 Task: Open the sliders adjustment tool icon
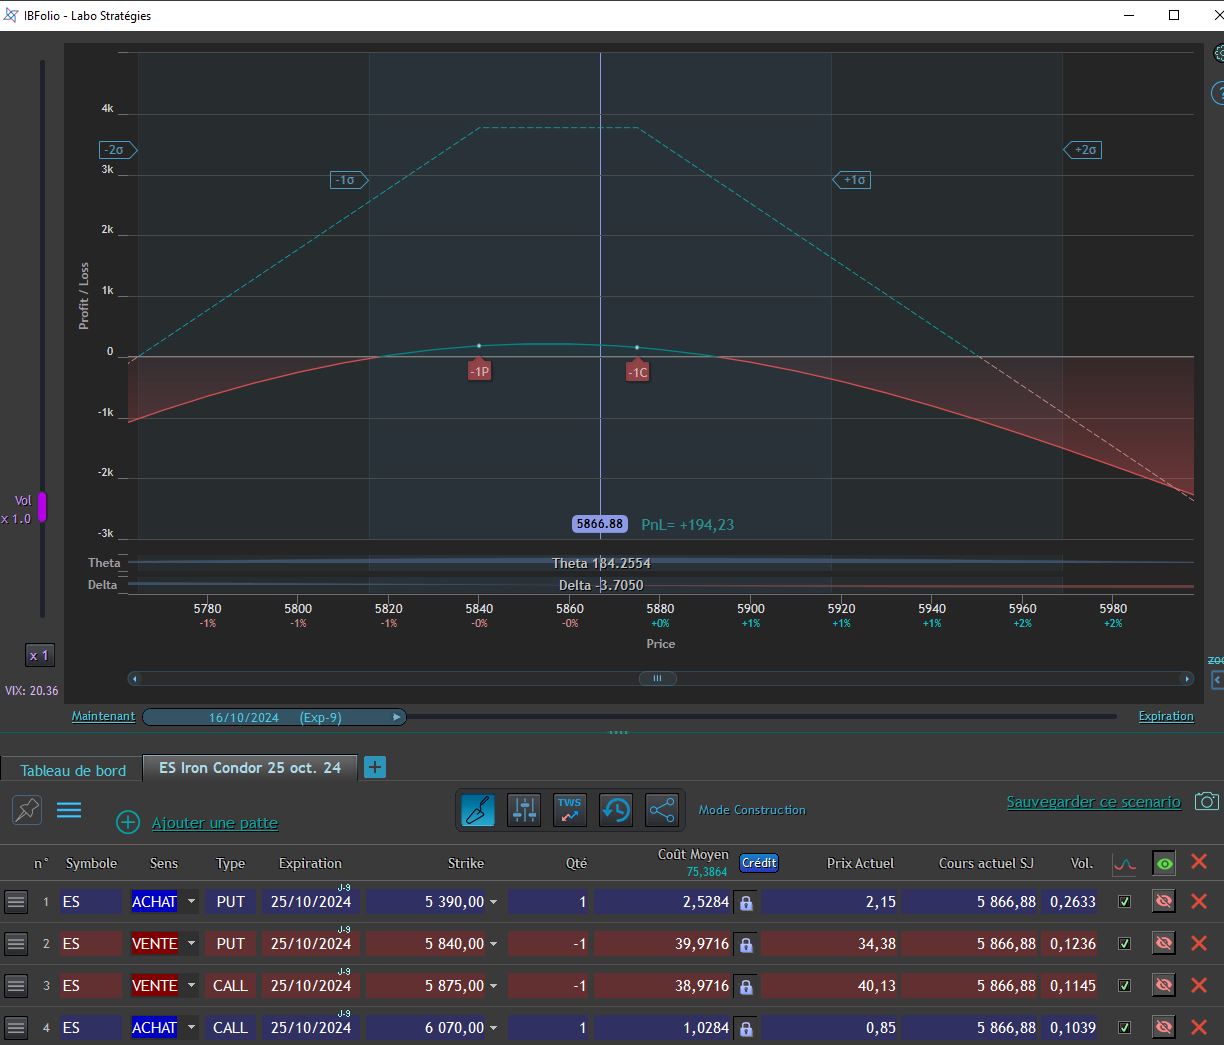tap(524, 809)
